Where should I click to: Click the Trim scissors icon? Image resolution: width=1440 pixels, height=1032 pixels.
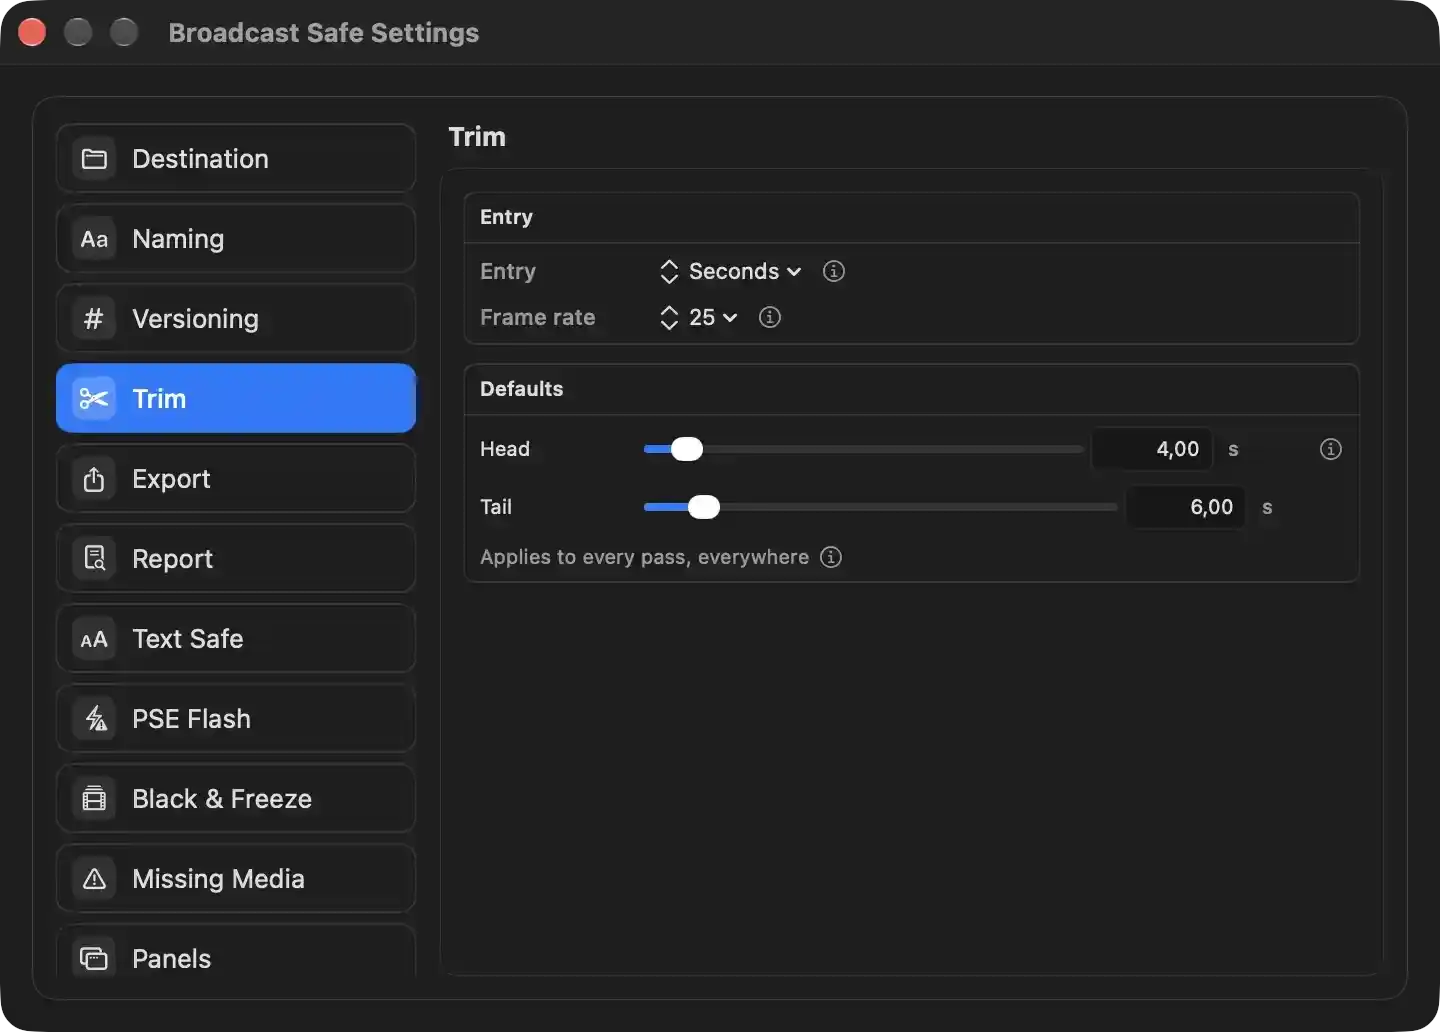[94, 399]
